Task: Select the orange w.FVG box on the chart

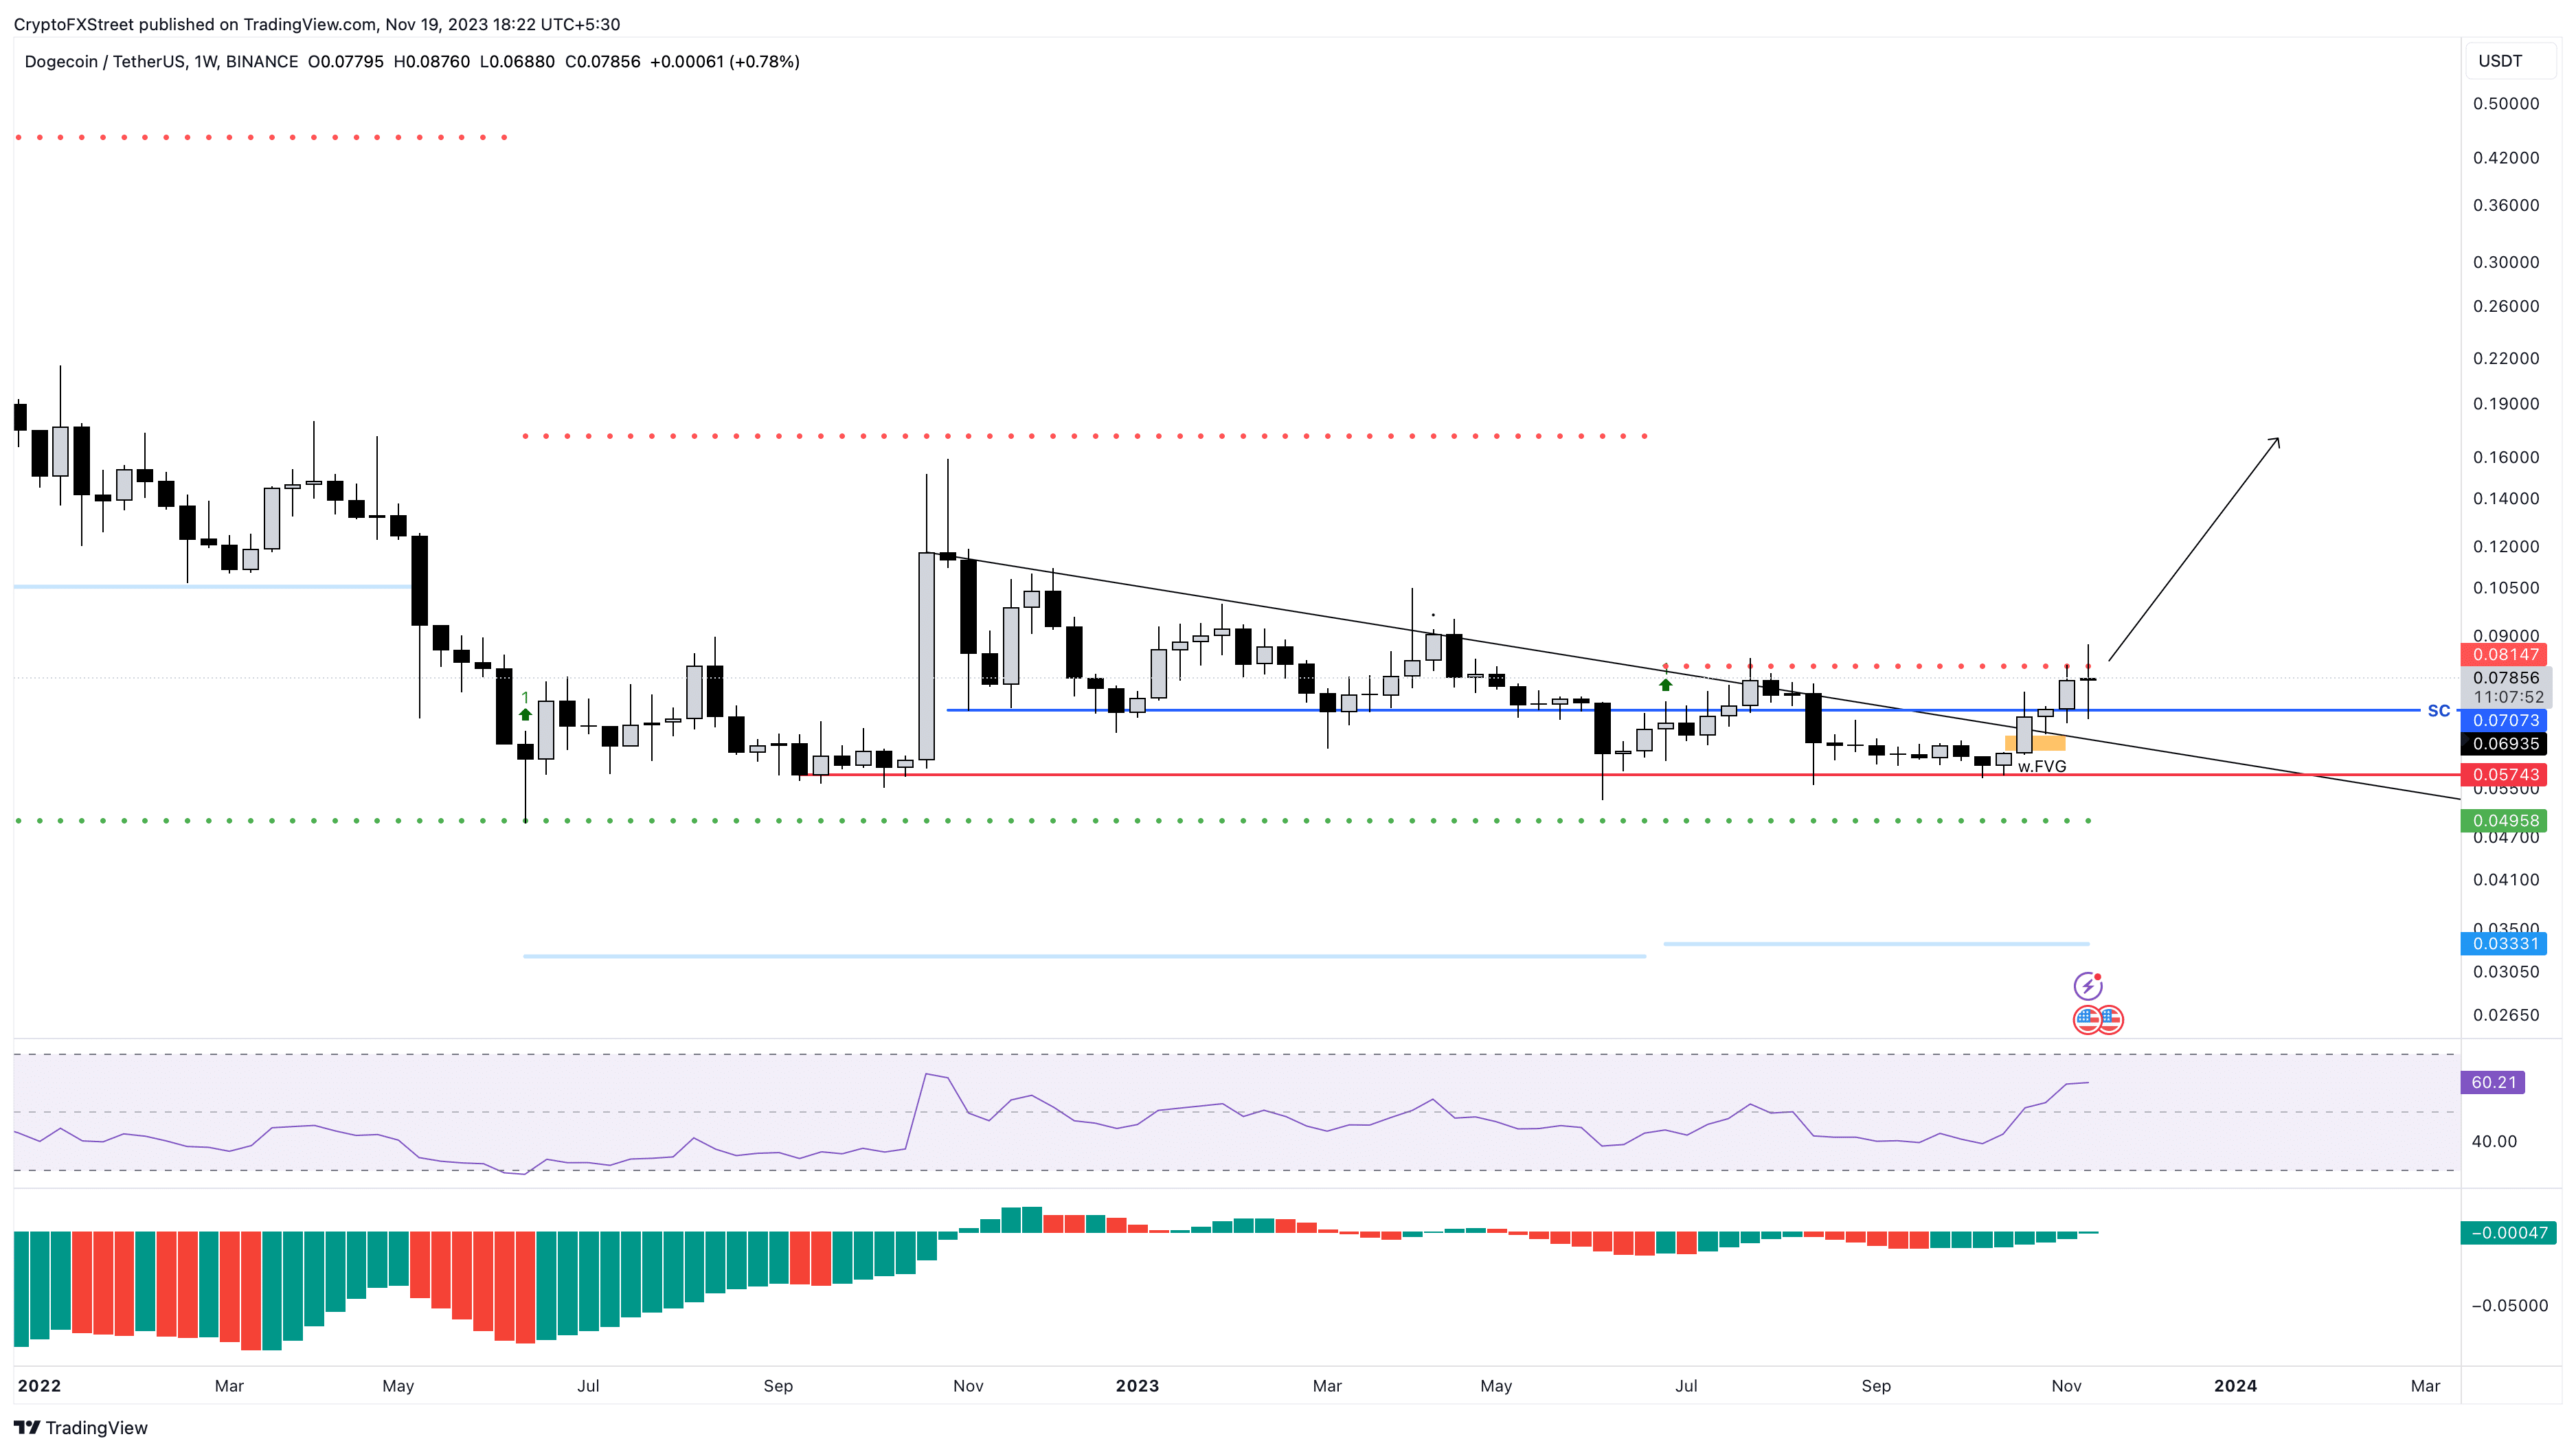Action: [2035, 743]
